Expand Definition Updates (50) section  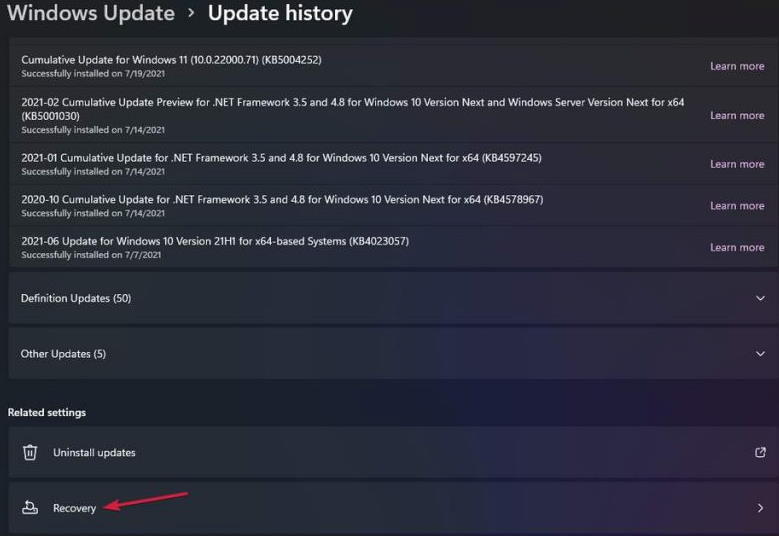393,298
